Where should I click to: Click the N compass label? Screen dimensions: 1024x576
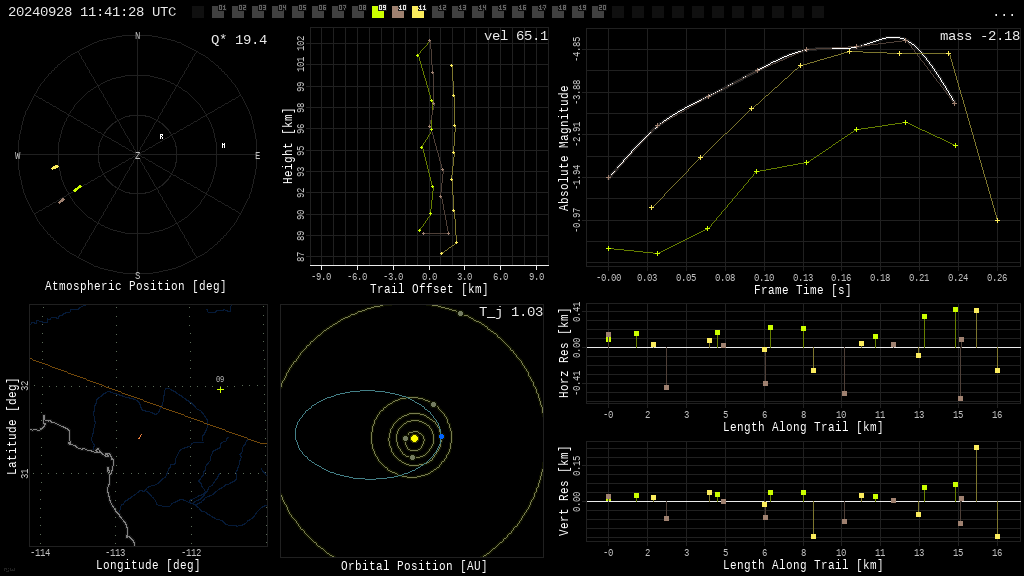coord(137,36)
